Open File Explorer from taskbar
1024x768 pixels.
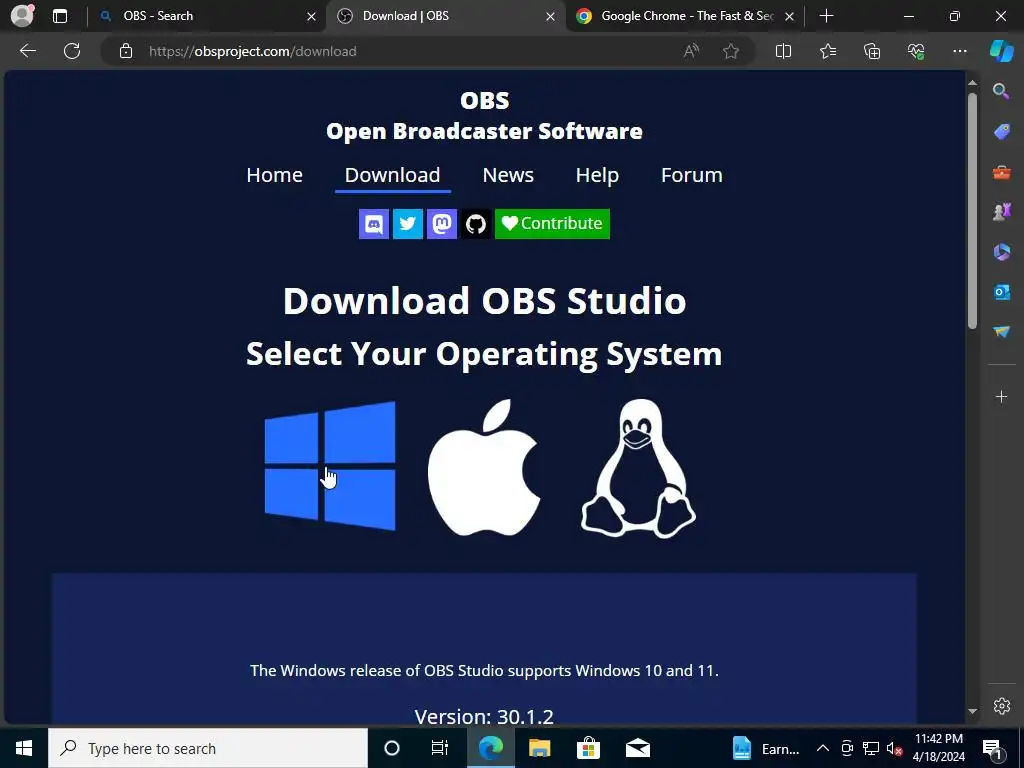click(539, 748)
